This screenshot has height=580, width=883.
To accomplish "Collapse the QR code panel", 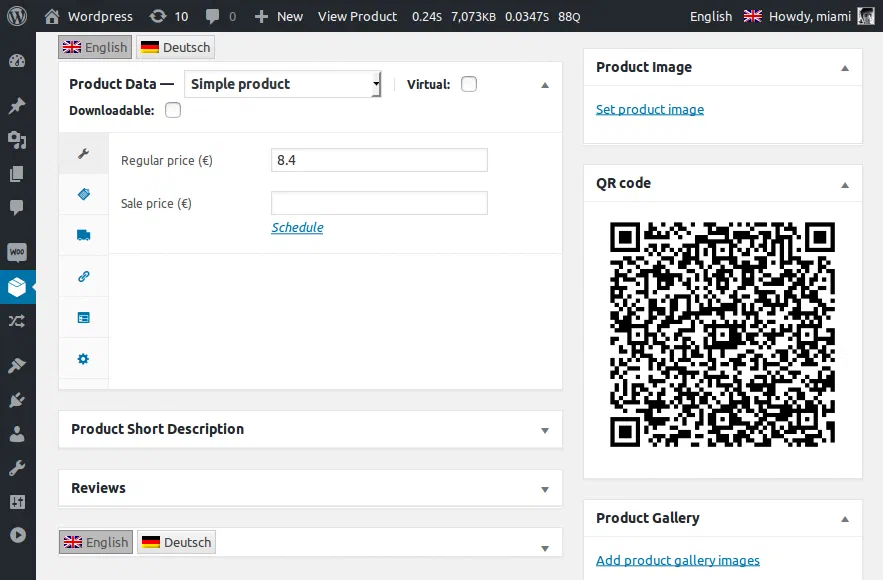I will tap(845, 185).
